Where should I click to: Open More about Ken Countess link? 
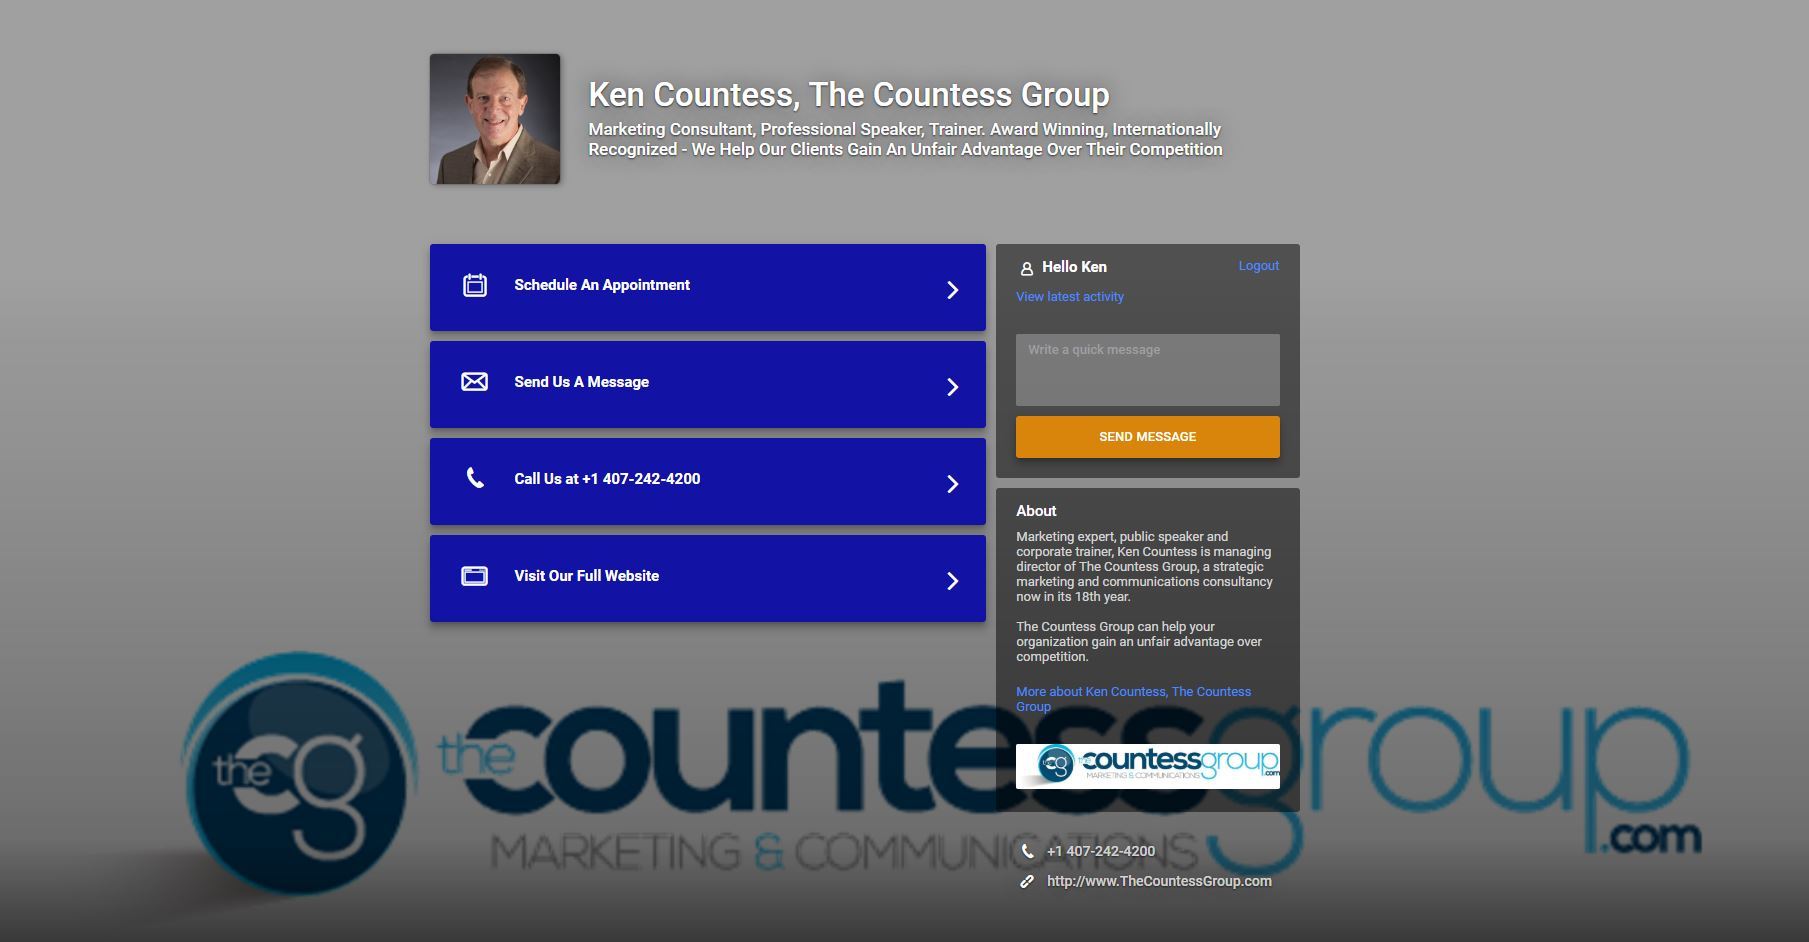pos(1134,699)
